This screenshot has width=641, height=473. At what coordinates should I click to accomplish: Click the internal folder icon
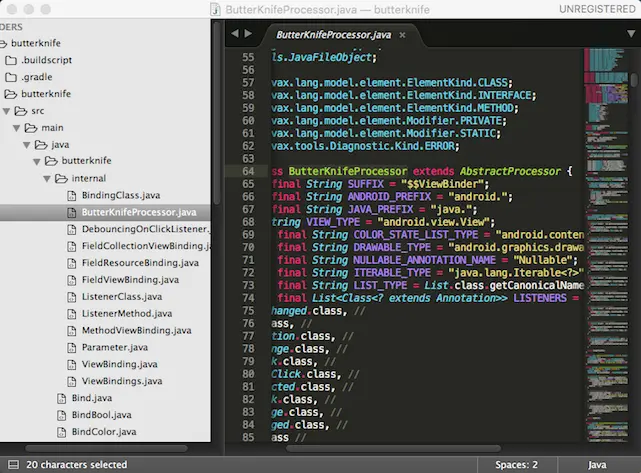tap(61, 179)
